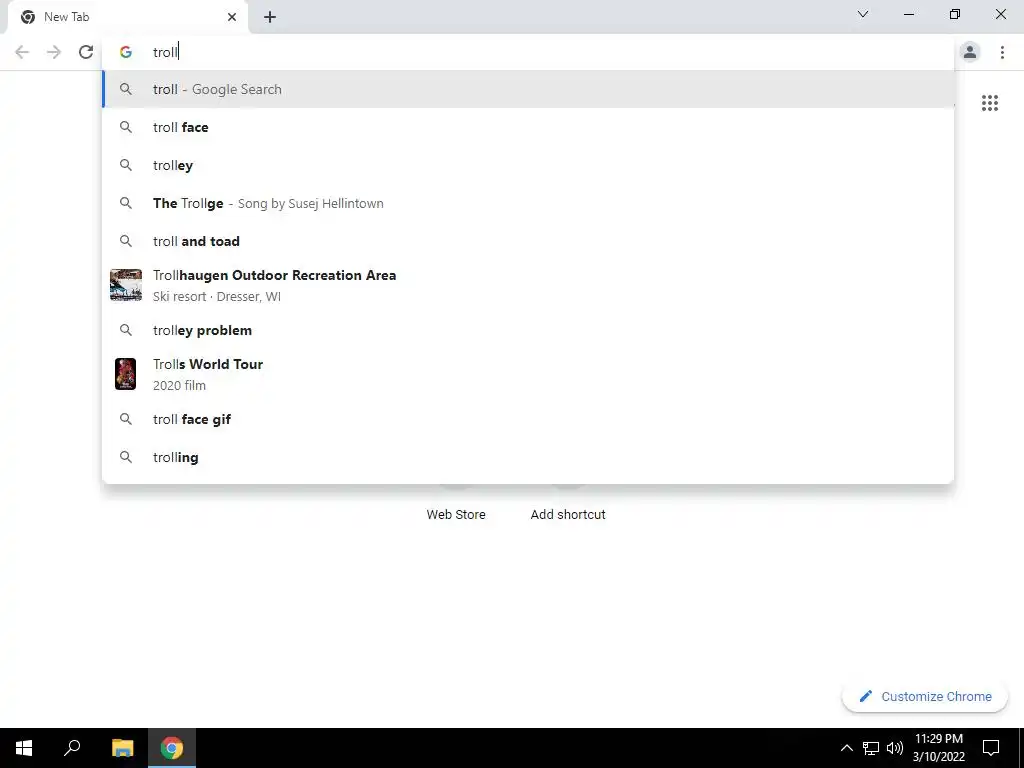The width and height of the screenshot is (1024, 768).
Task: Open the volume tray icon
Action: point(895,748)
